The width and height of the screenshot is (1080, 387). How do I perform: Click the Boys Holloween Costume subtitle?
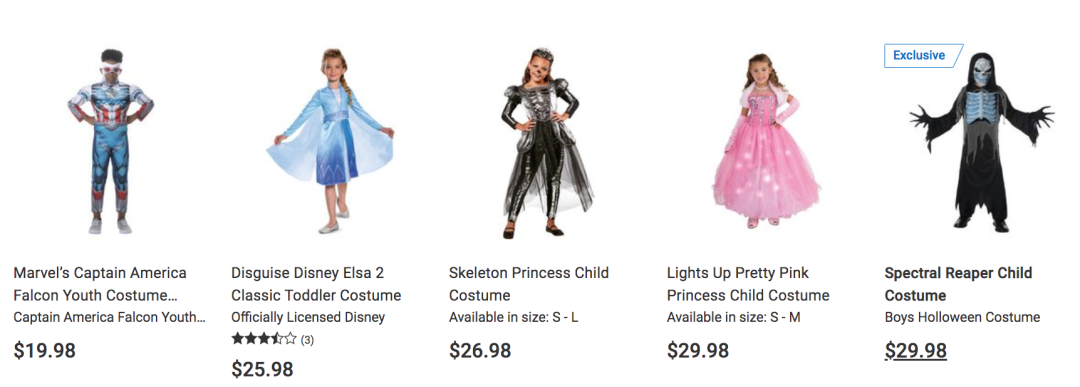[962, 317]
